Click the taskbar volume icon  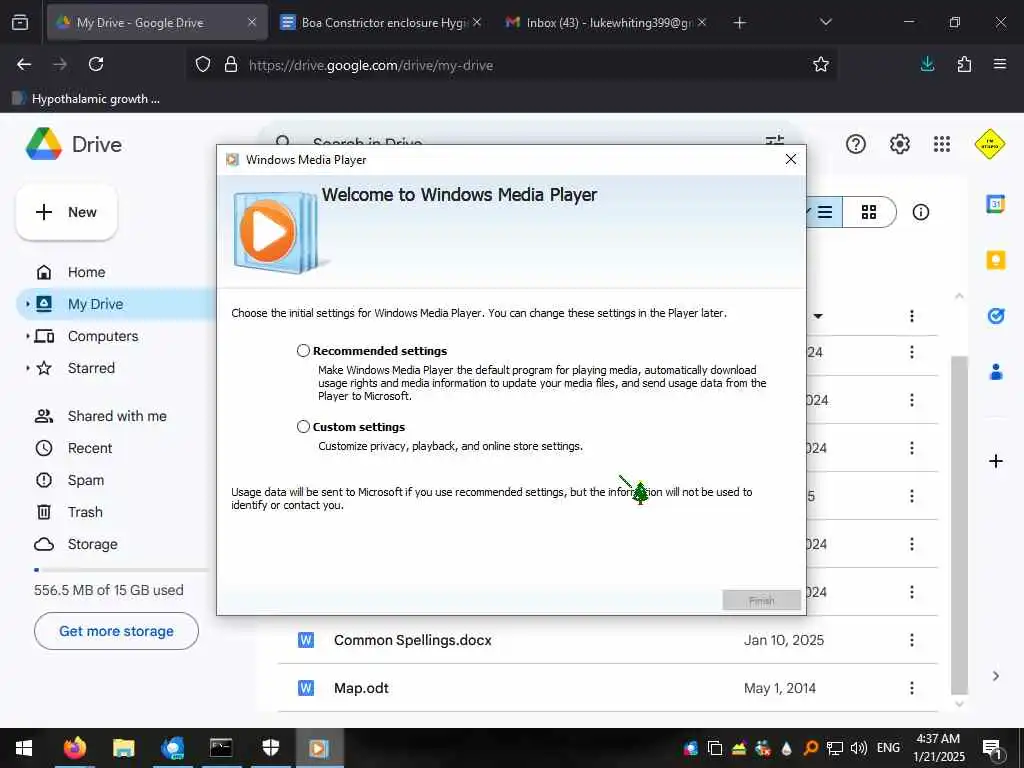click(x=859, y=748)
